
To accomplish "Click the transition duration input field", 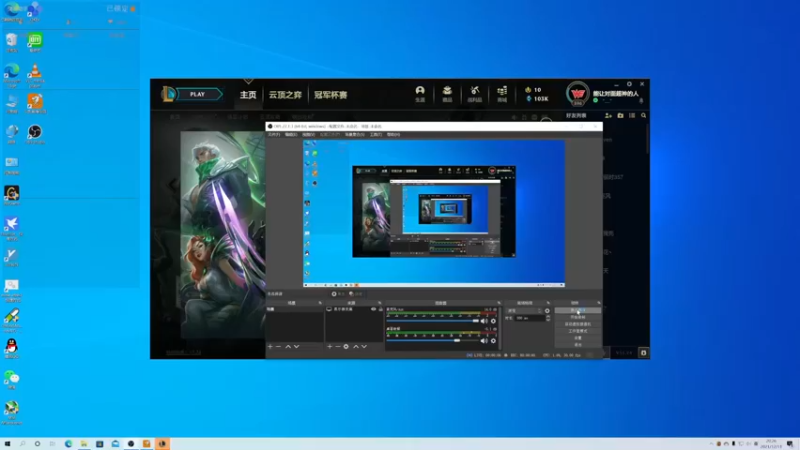I will [x=530, y=318].
